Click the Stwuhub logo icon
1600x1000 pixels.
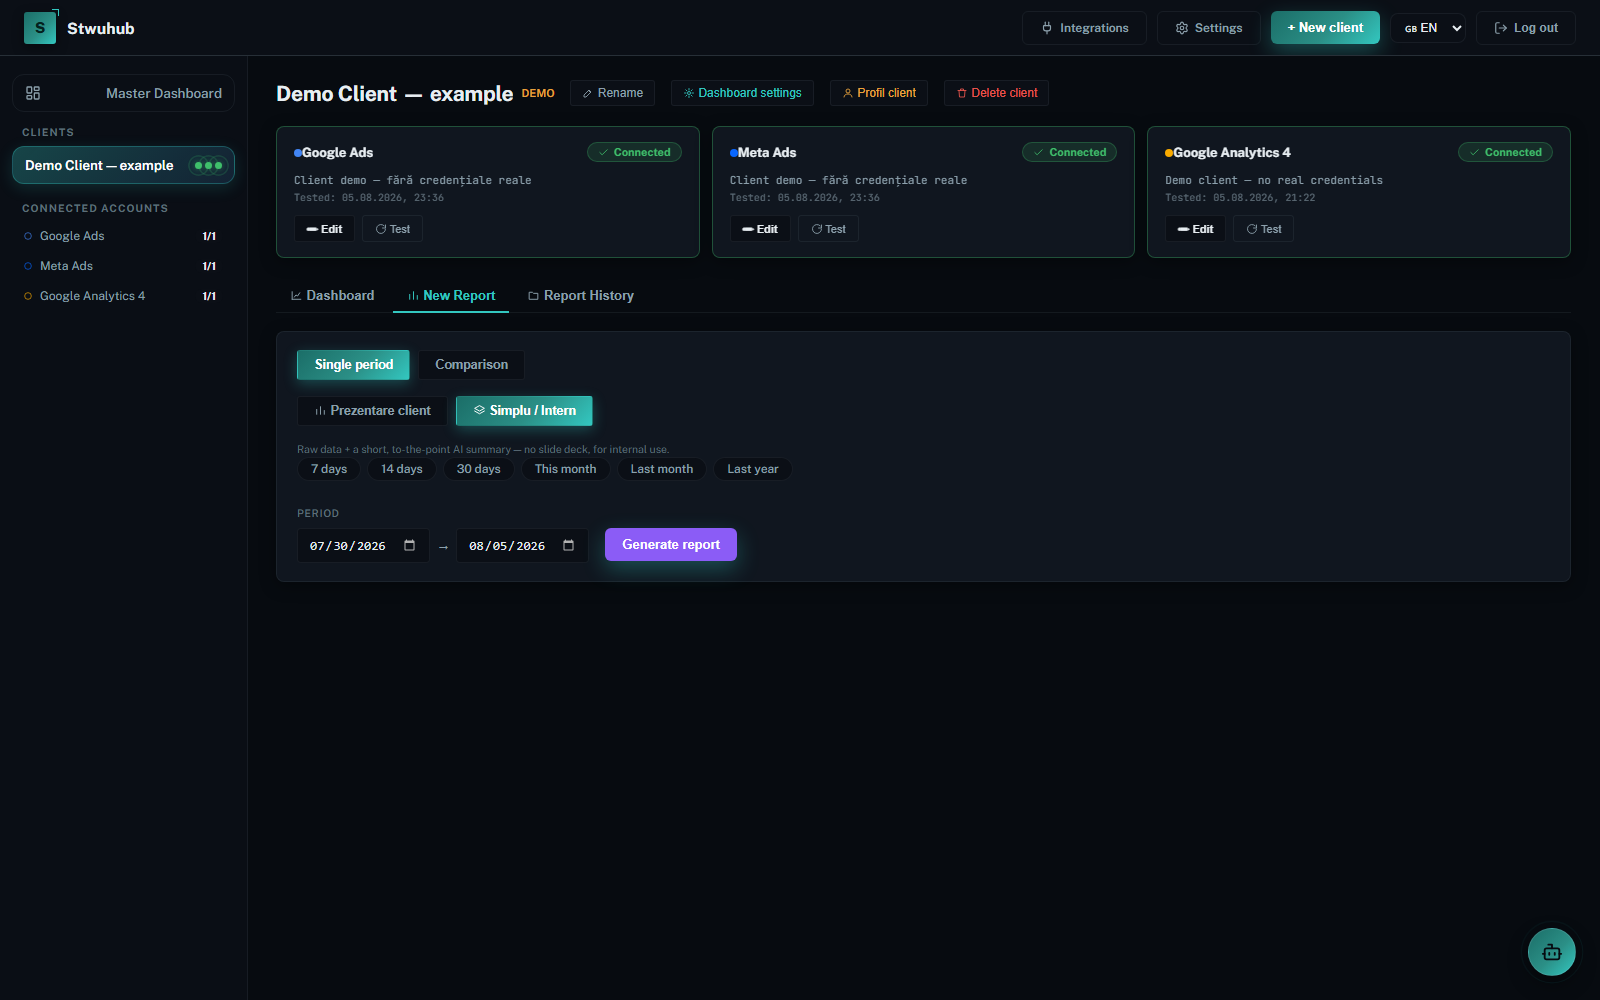pyautogui.click(x=40, y=28)
